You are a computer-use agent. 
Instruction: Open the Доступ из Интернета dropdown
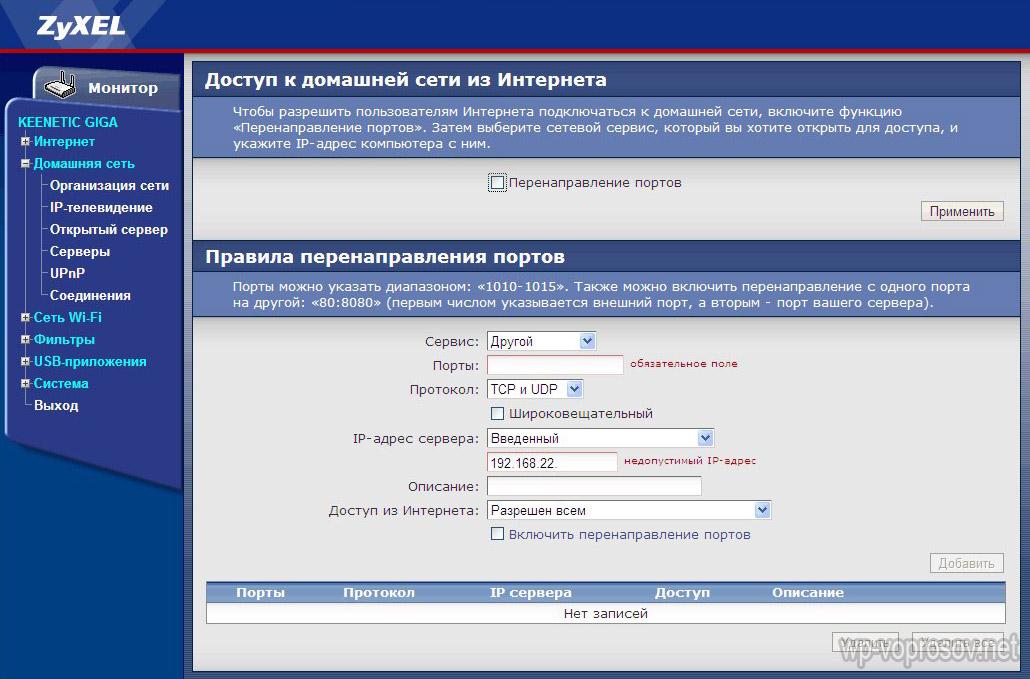(629, 510)
